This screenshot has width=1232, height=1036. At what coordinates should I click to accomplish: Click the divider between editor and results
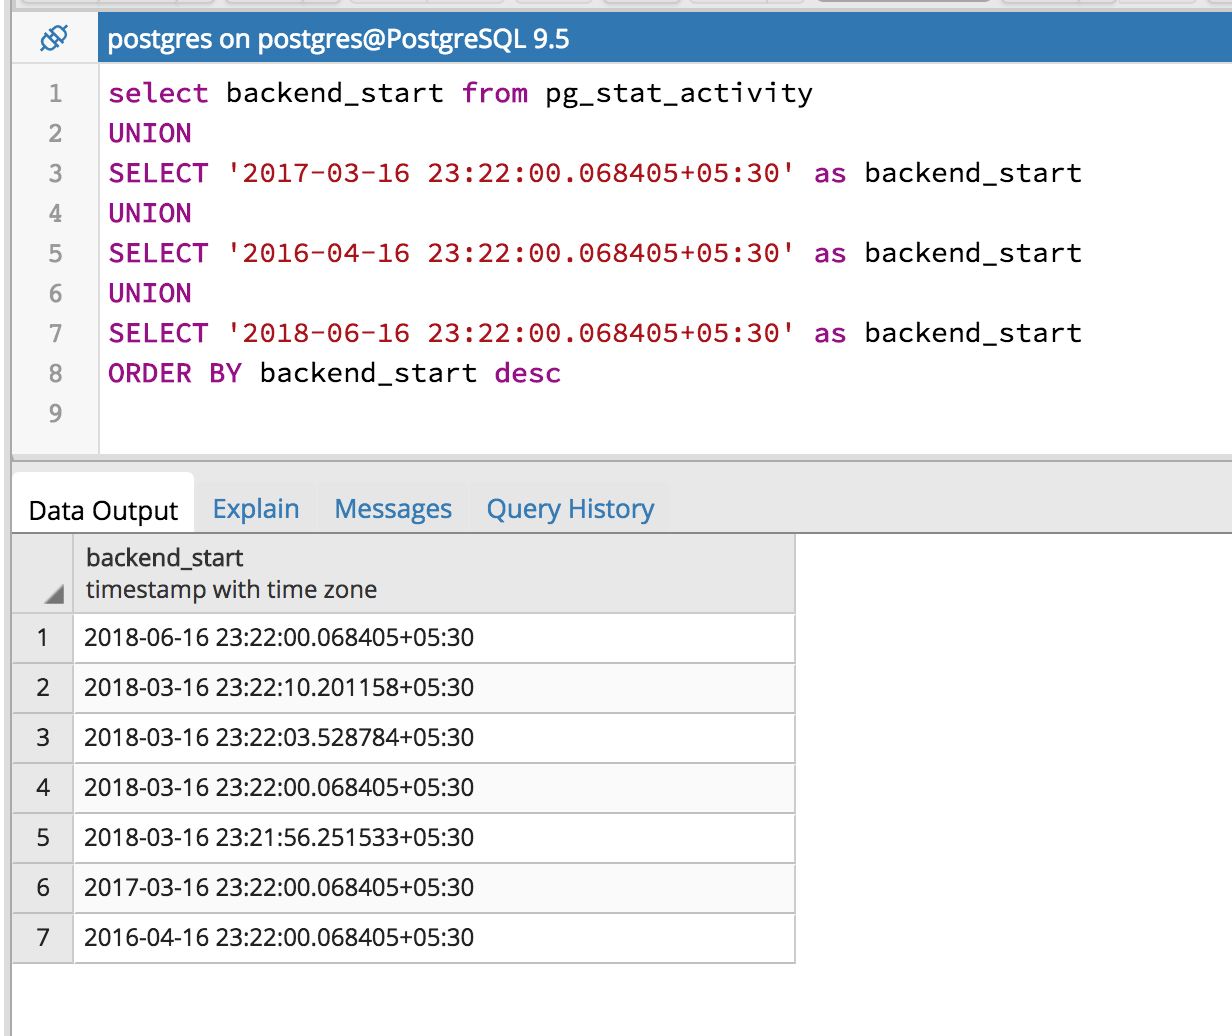click(x=620, y=458)
